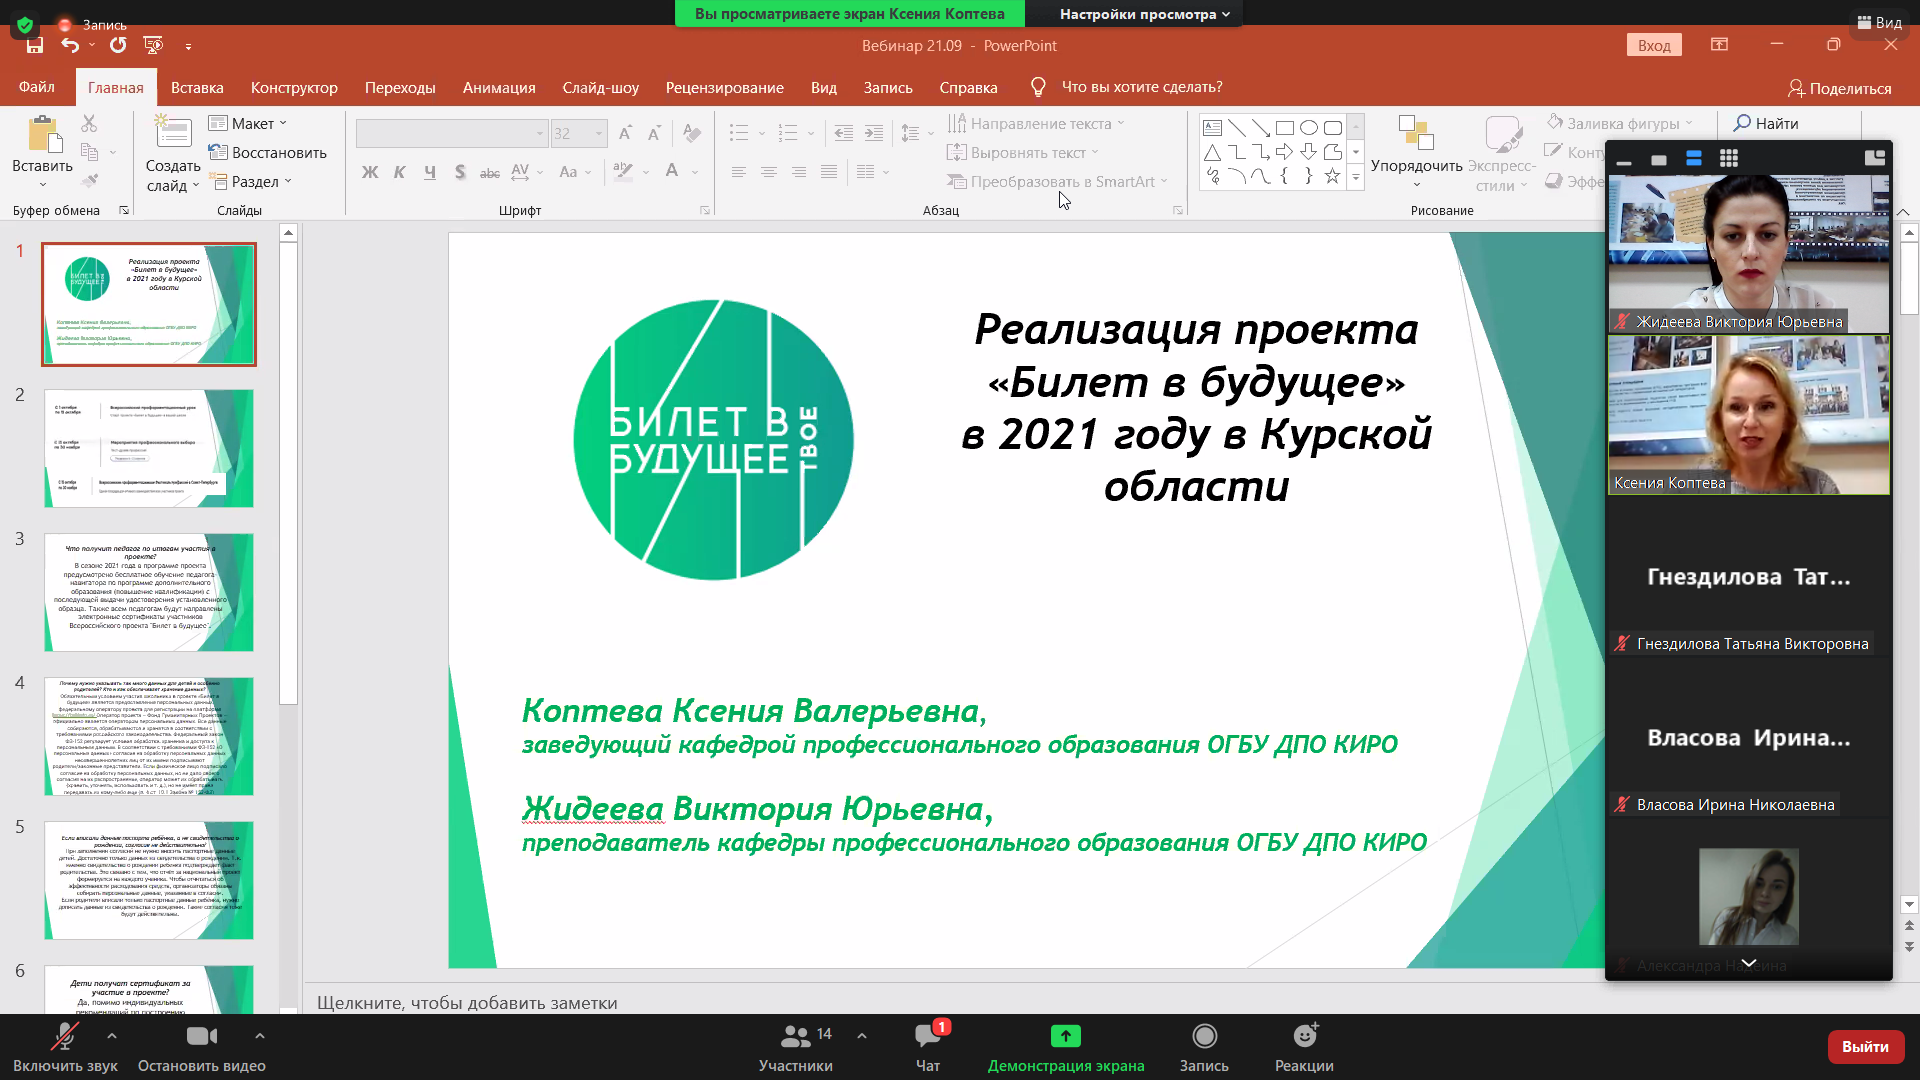Increase font size icon
This screenshot has height=1080, width=1920.
tap(625, 133)
